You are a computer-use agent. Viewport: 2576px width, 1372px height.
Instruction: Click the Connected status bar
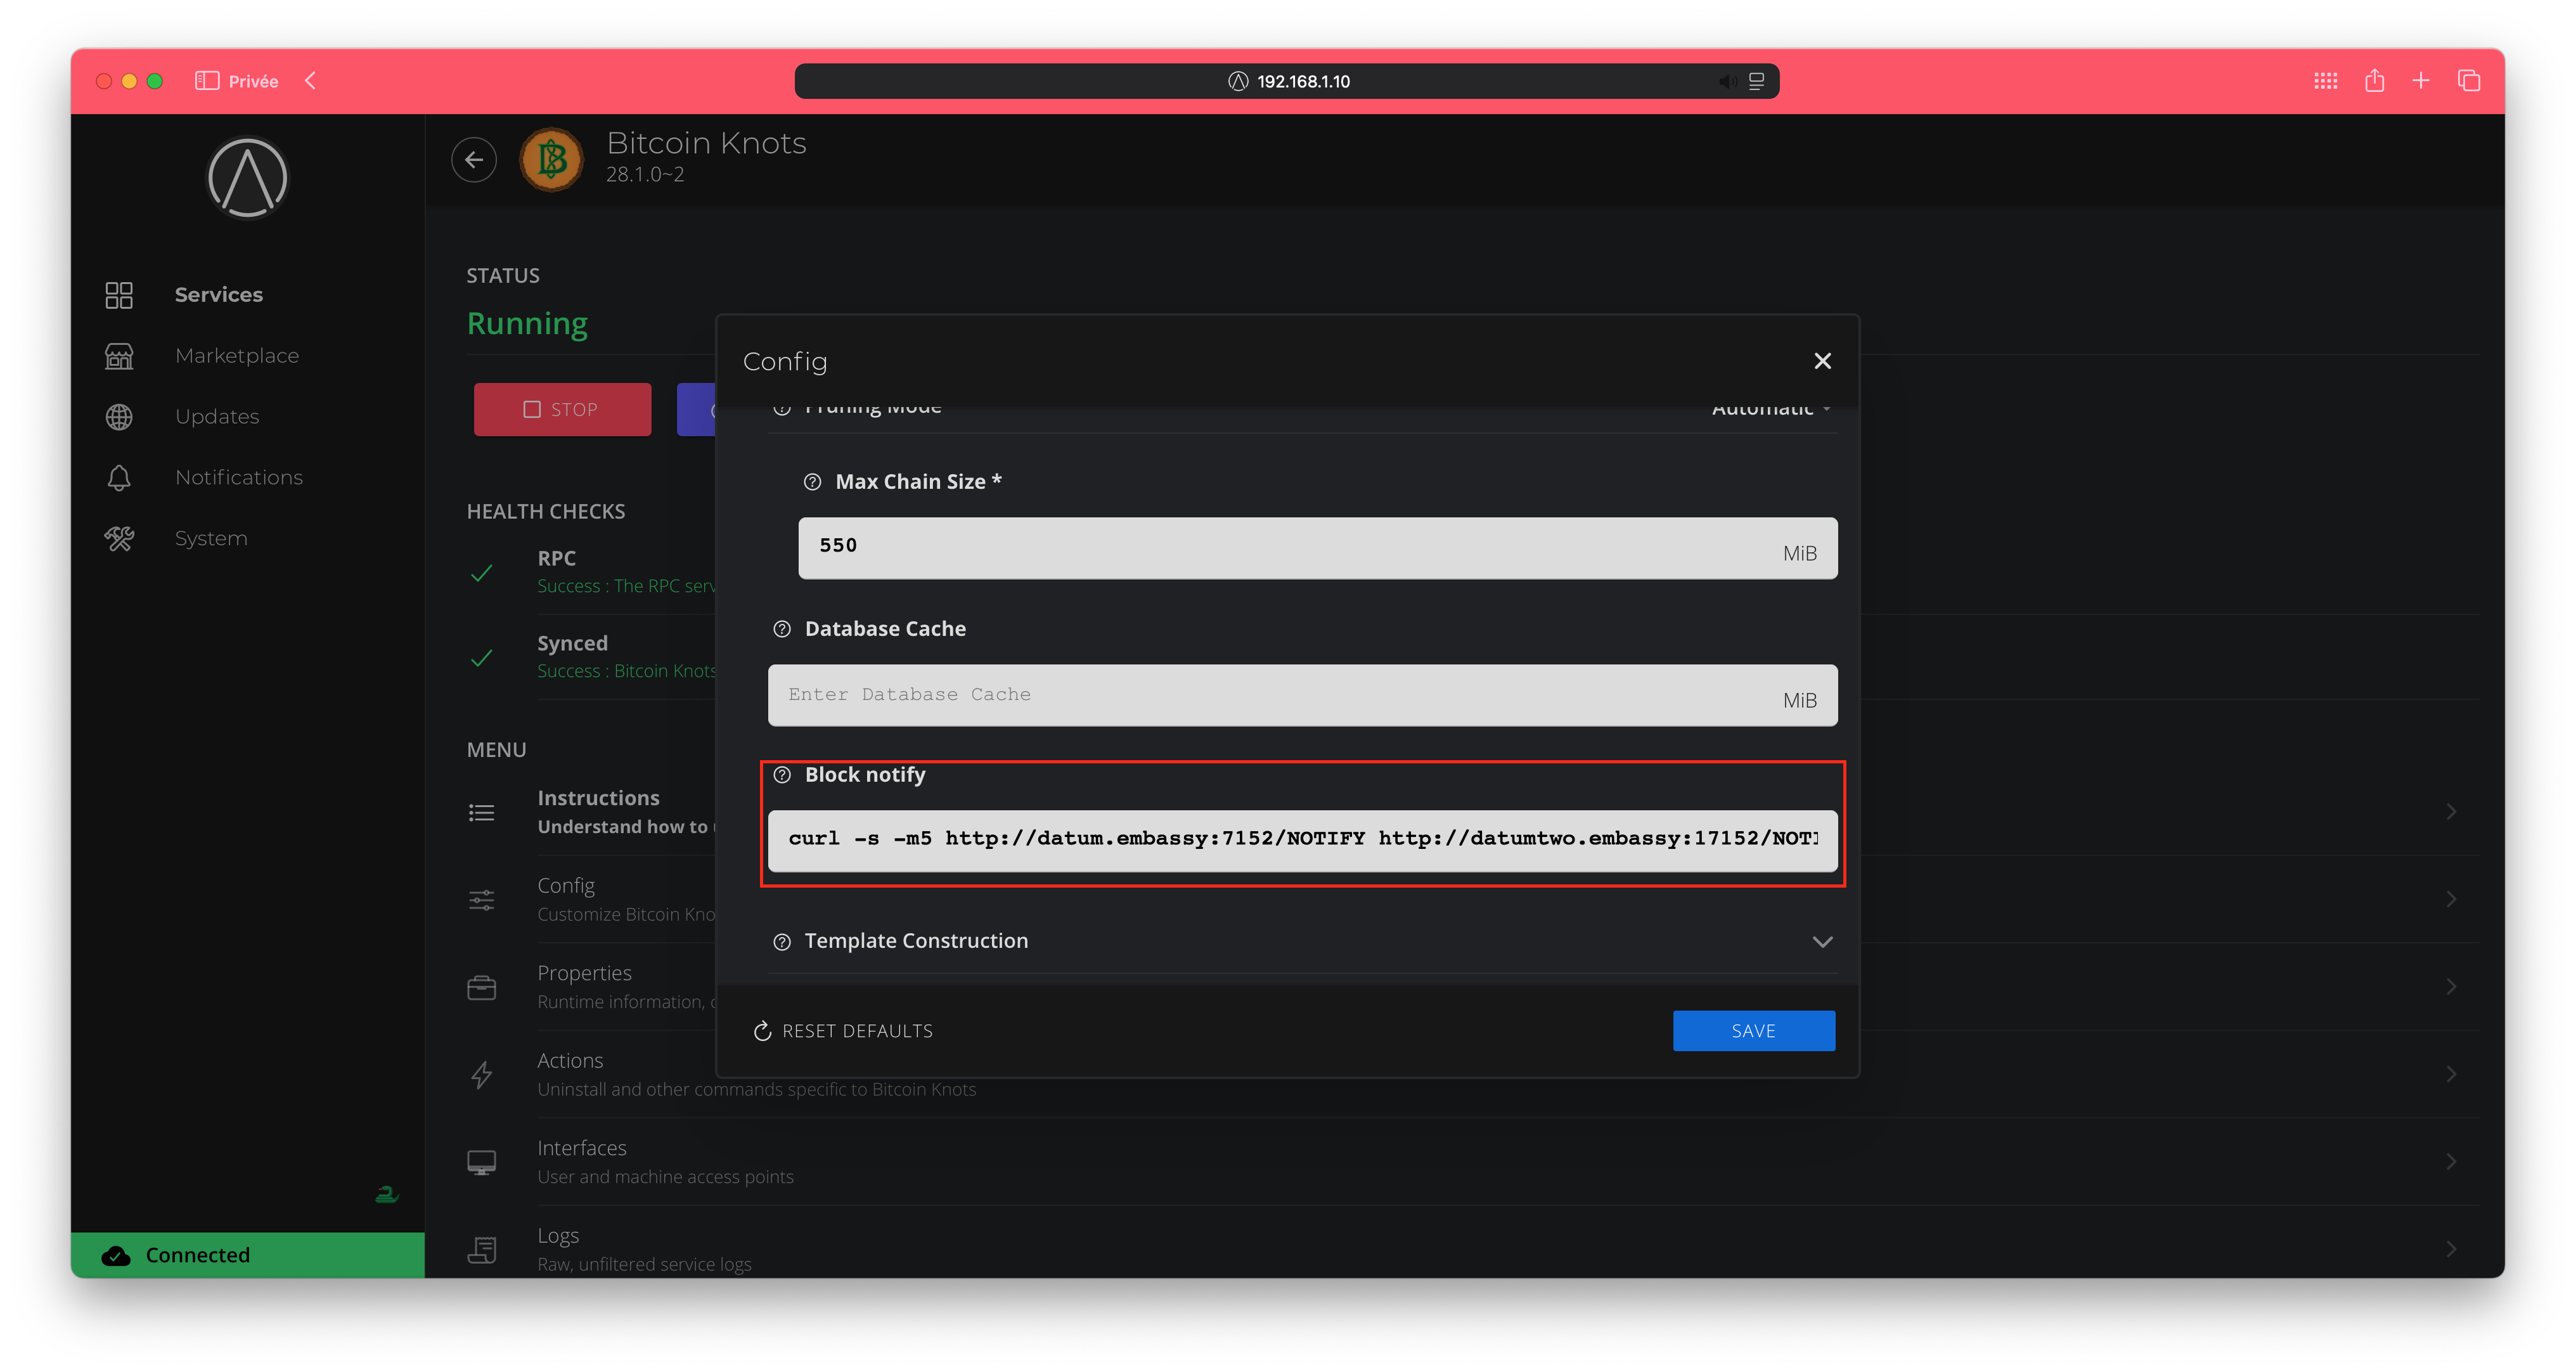click(247, 1255)
